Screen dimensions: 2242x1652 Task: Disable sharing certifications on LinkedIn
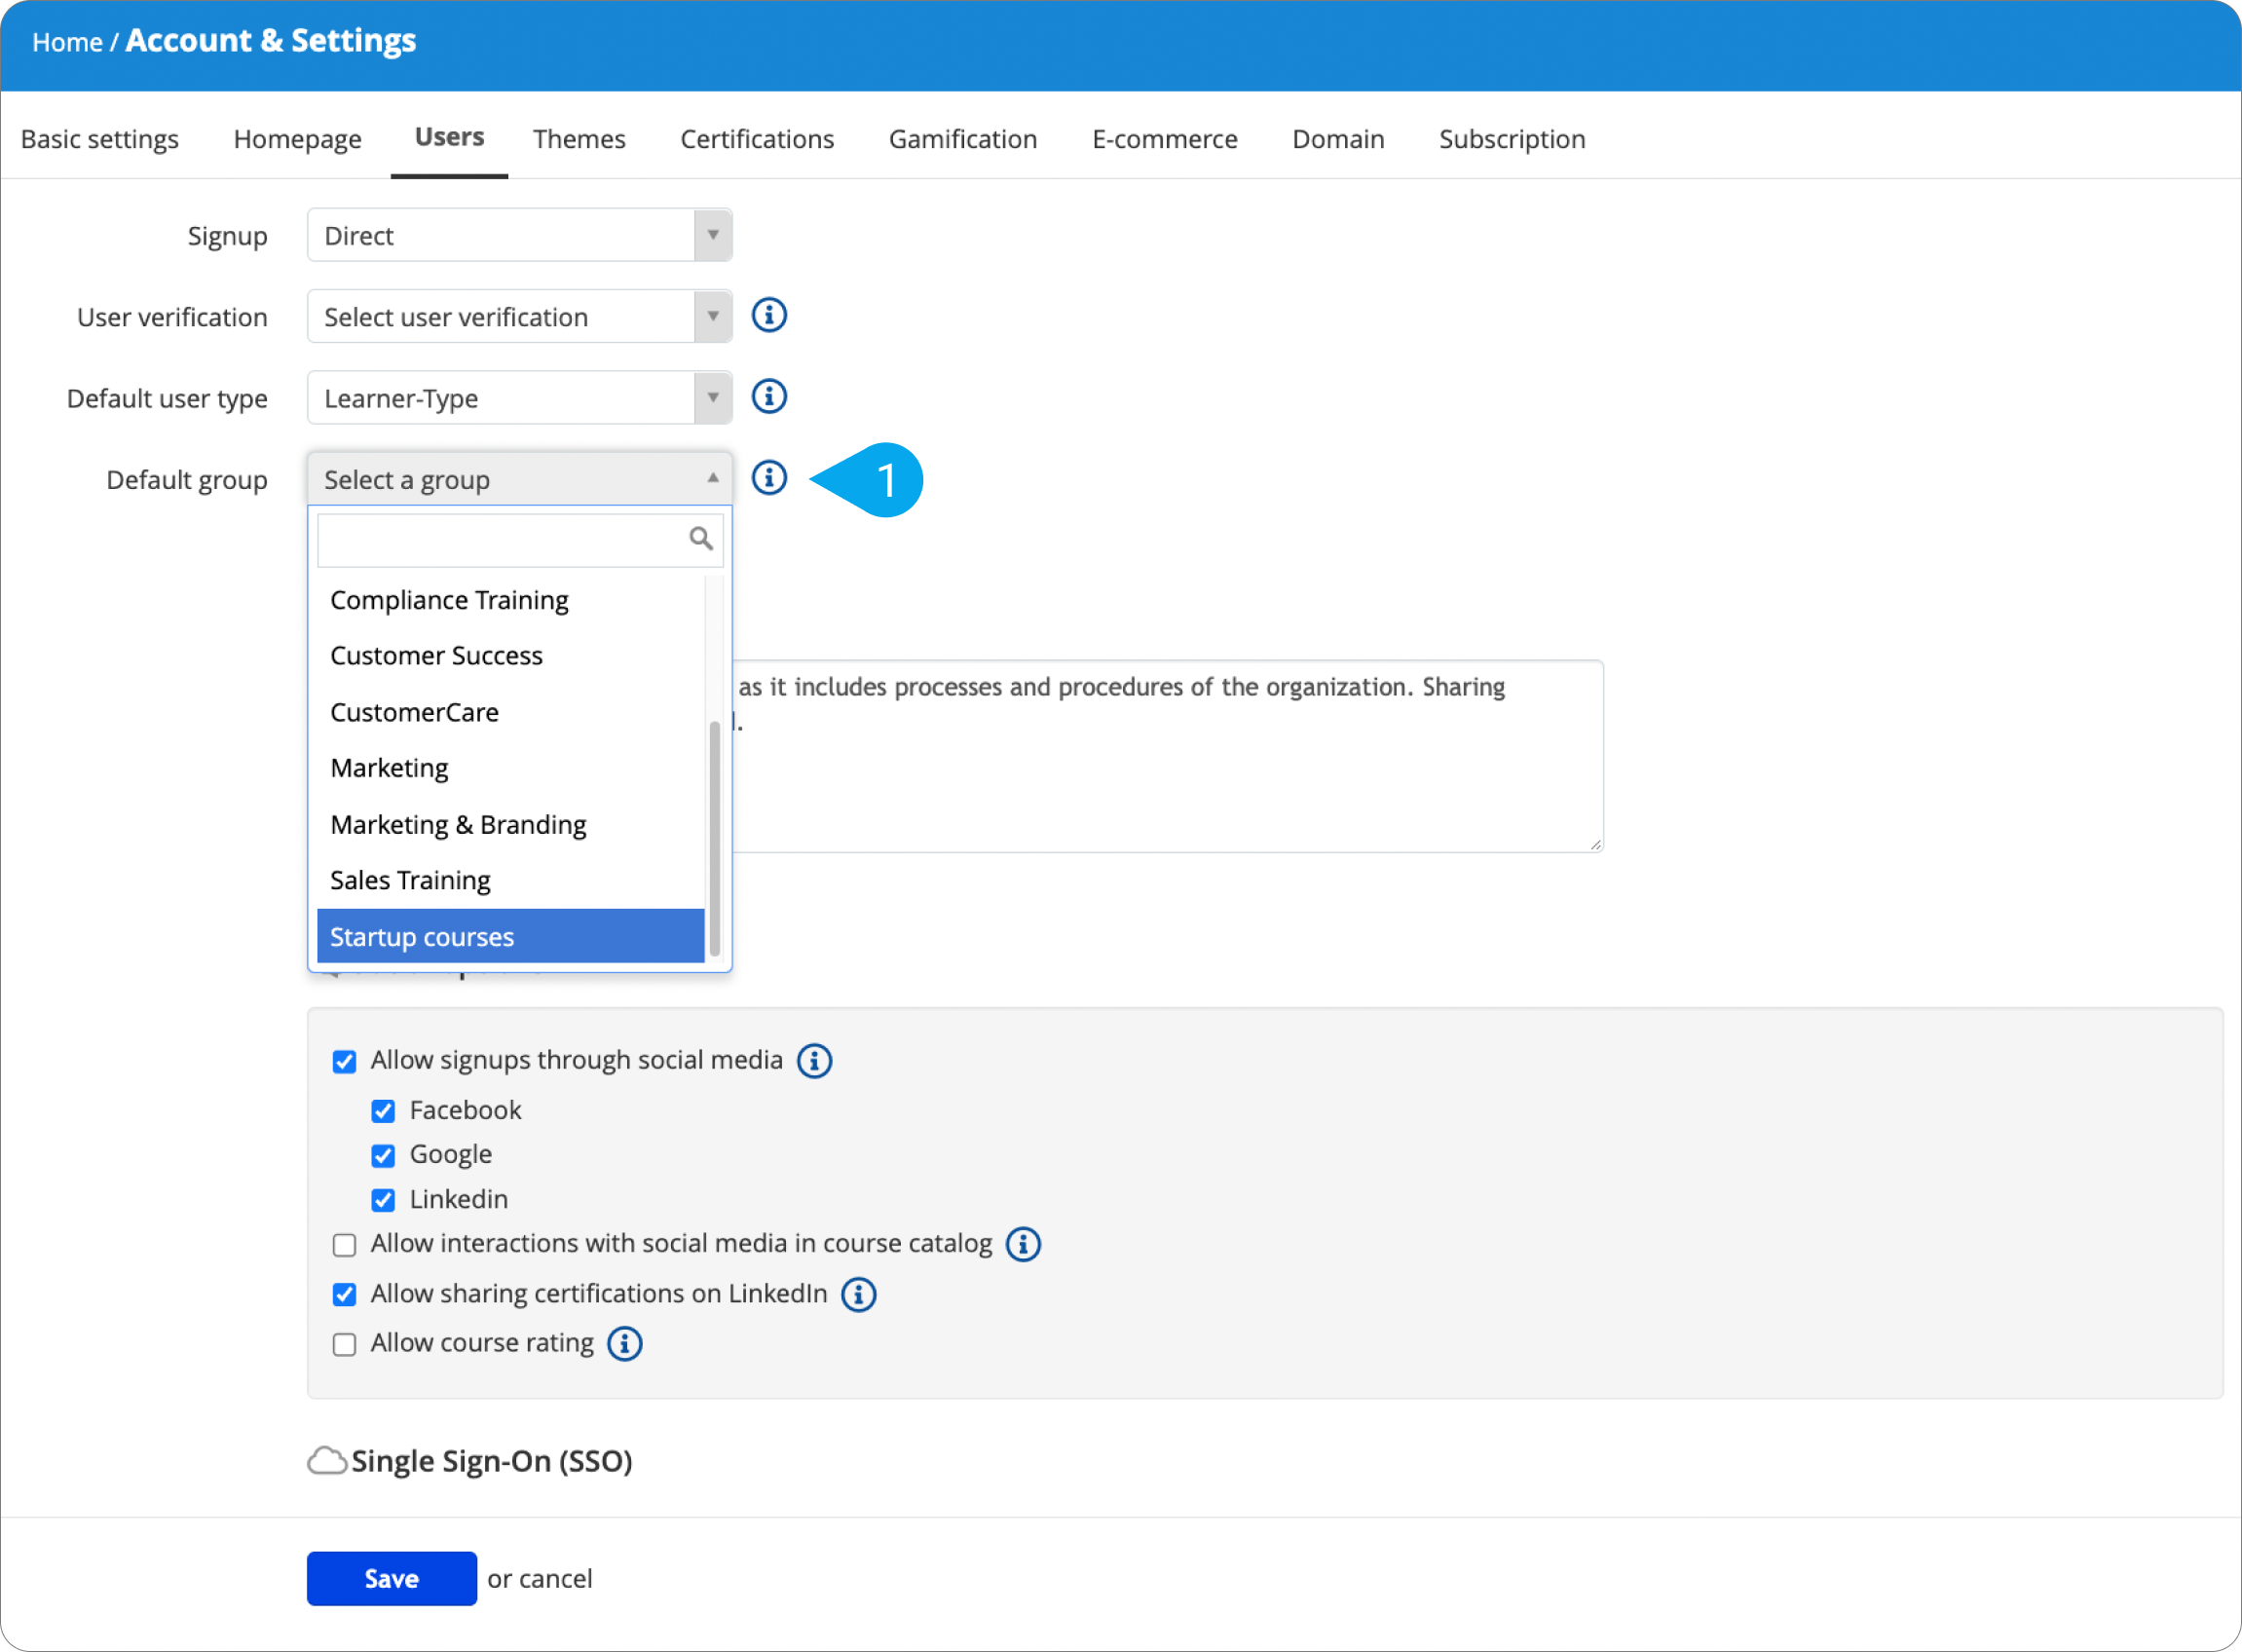[344, 1295]
